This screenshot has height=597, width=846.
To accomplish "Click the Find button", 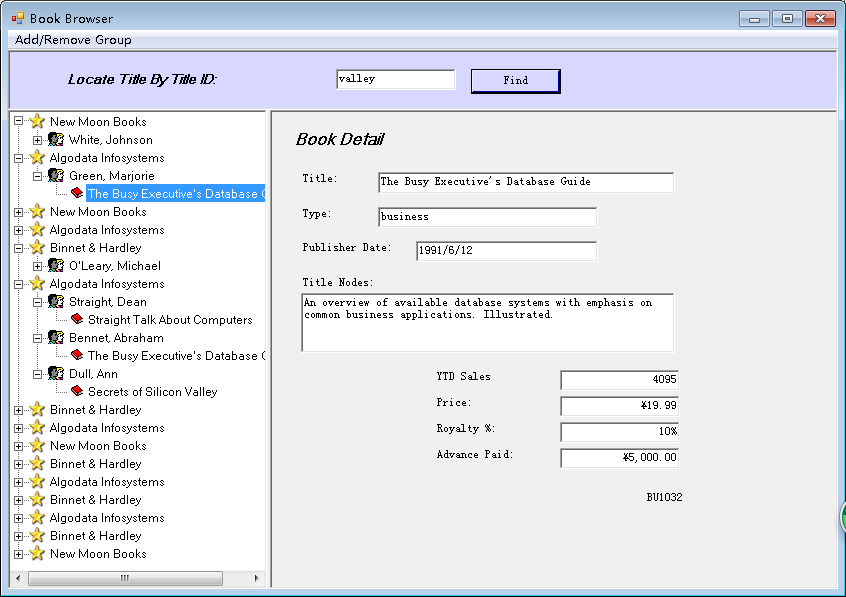I will (x=515, y=80).
